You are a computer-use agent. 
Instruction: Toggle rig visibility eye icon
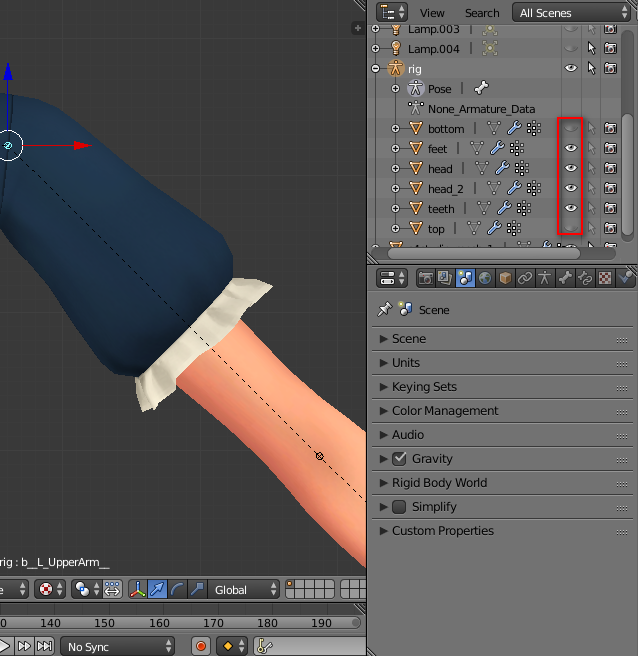(571, 68)
